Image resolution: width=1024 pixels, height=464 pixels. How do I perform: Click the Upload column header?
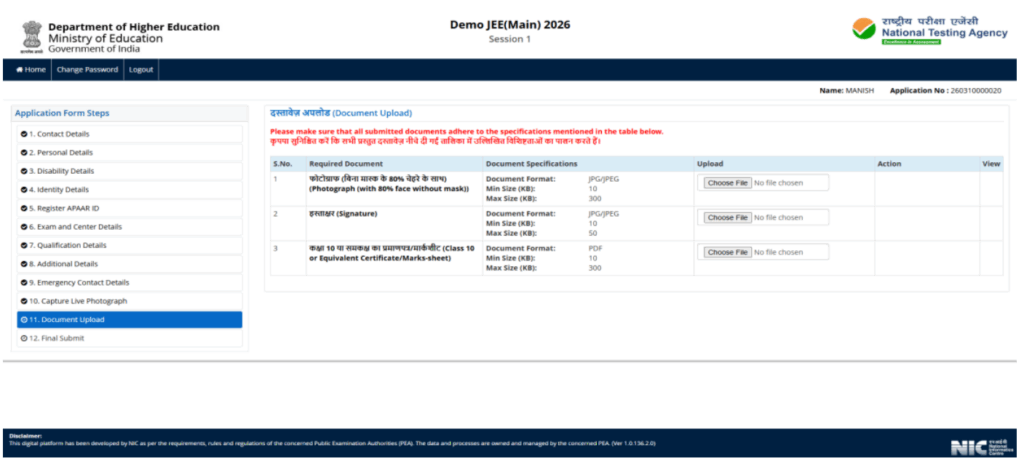pos(710,164)
